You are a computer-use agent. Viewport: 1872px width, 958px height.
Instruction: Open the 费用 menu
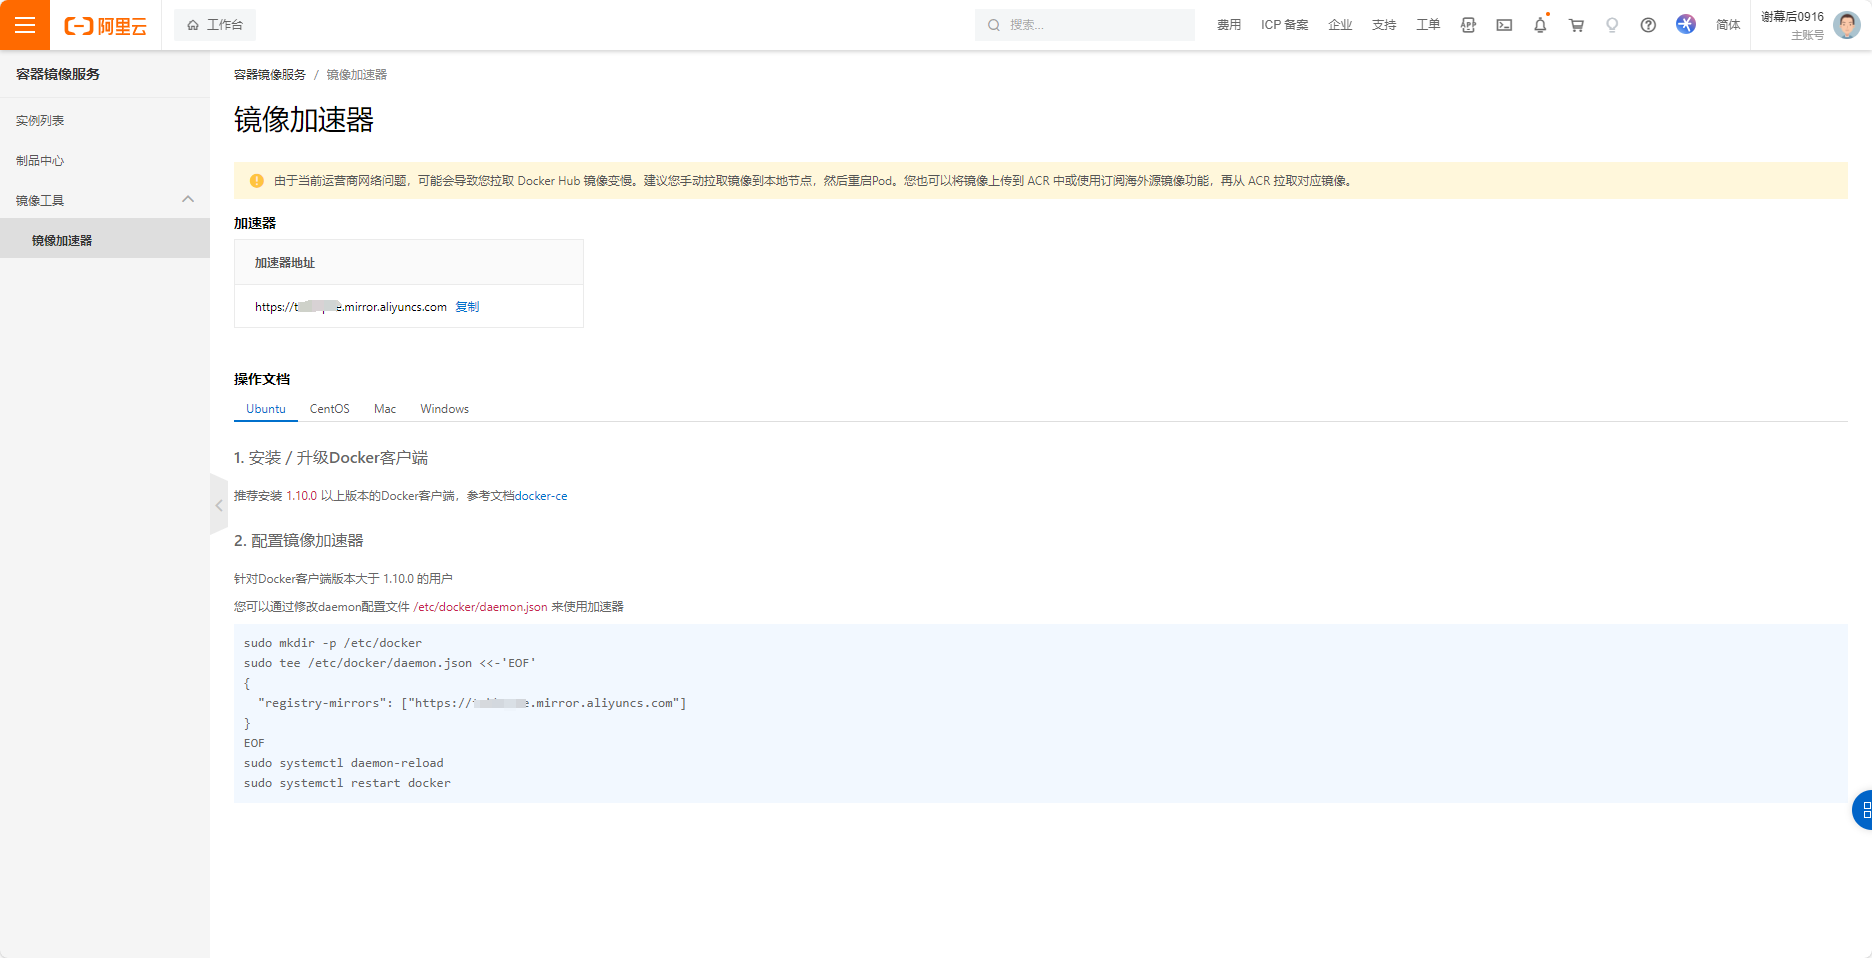pos(1229,25)
